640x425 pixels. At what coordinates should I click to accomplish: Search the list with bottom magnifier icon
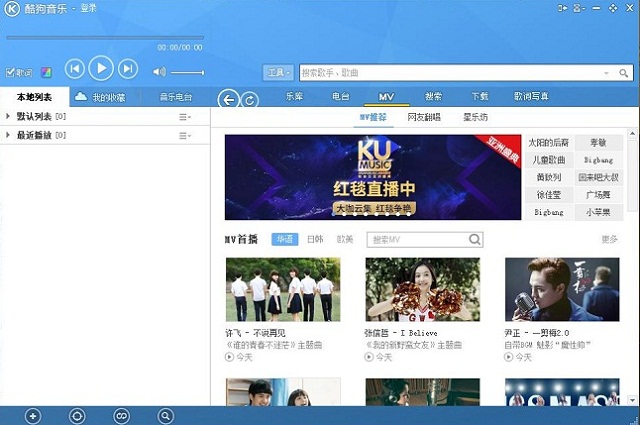(x=165, y=416)
